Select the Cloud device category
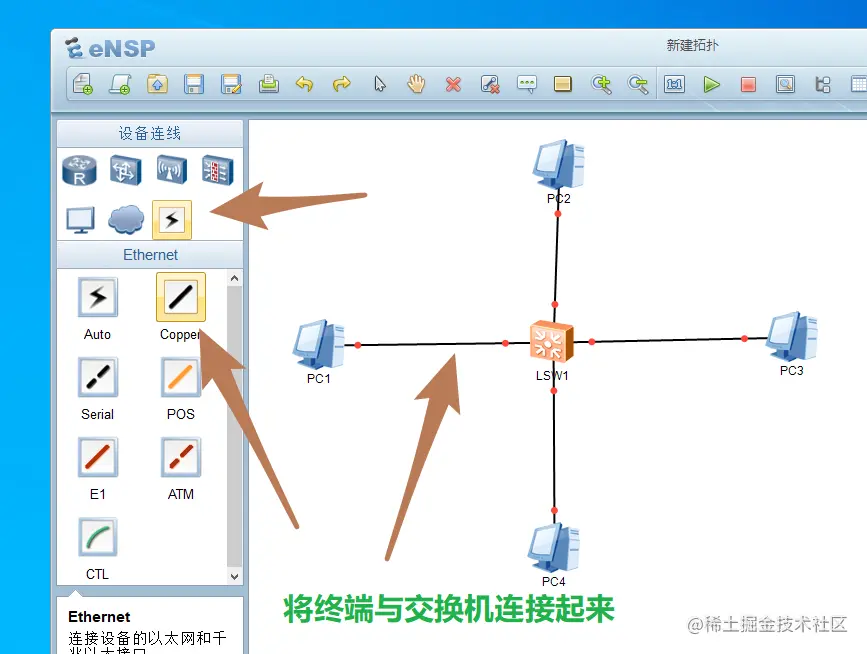867x654 pixels. (x=126, y=219)
